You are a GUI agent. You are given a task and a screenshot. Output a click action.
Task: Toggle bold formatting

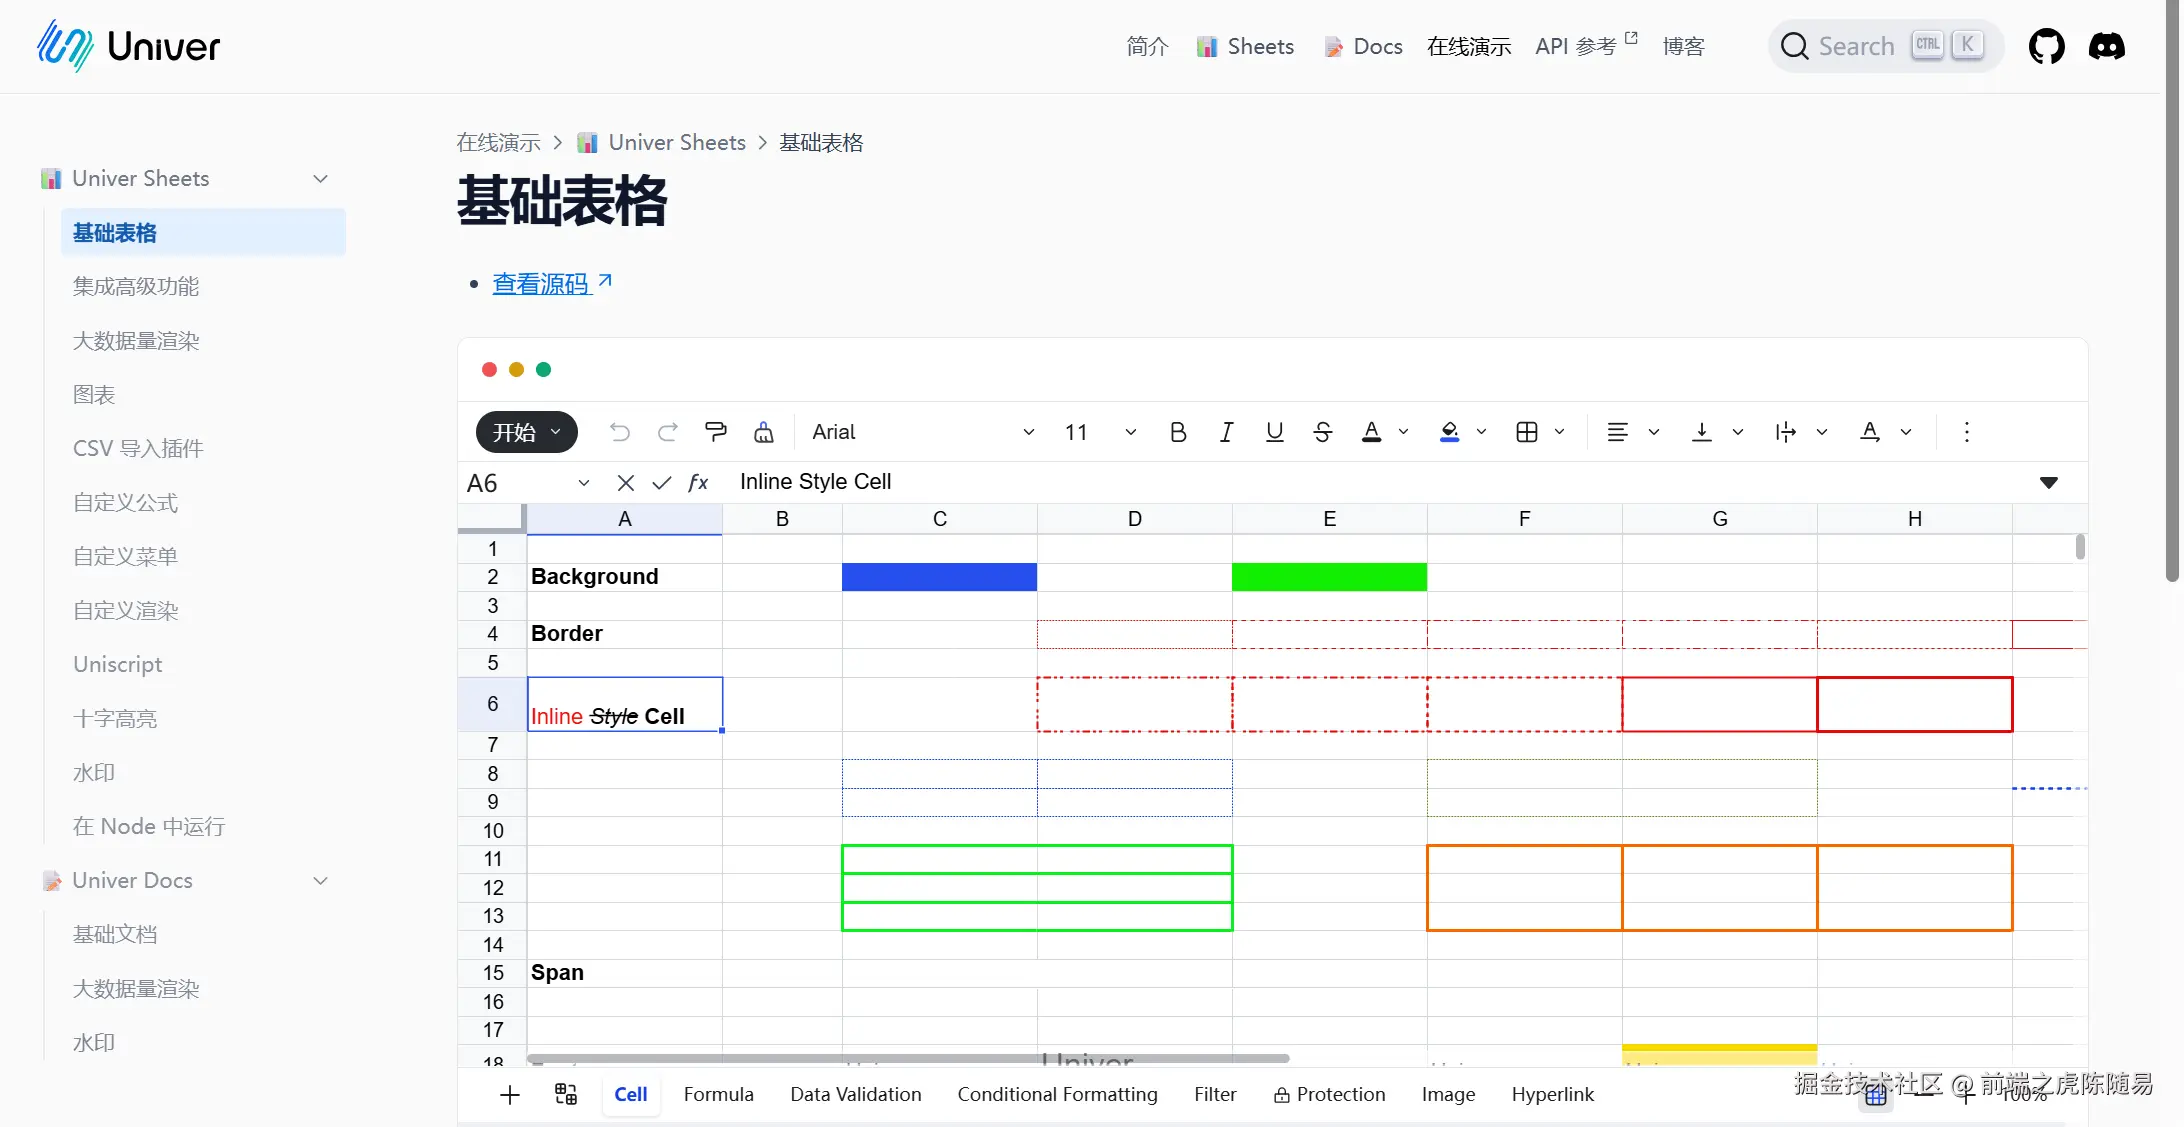click(1178, 432)
